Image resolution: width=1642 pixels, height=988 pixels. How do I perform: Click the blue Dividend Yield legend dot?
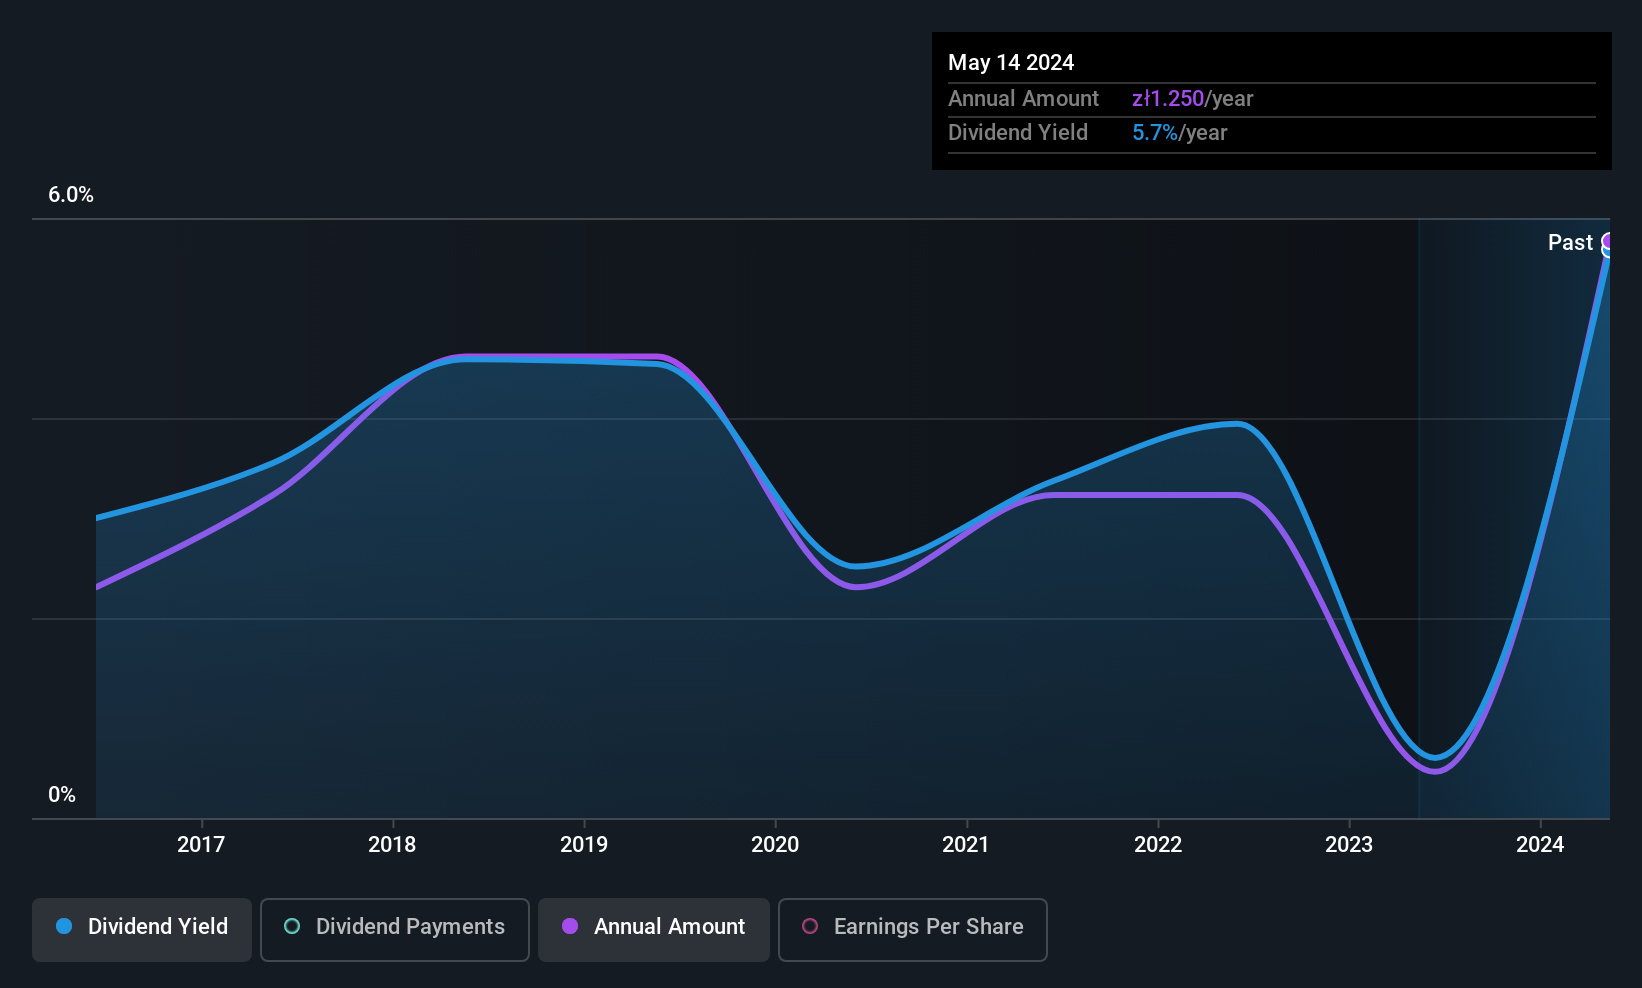[x=64, y=926]
